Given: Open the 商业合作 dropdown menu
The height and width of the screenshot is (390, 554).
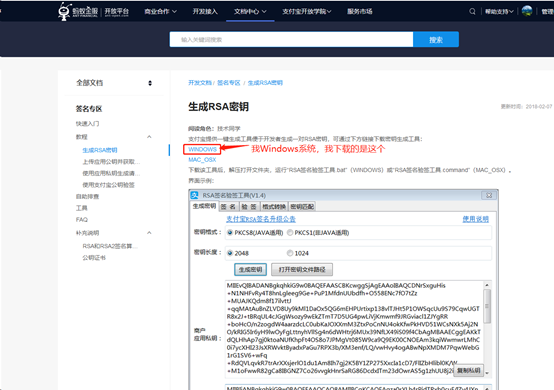Looking at the screenshot, I should pos(160,12).
